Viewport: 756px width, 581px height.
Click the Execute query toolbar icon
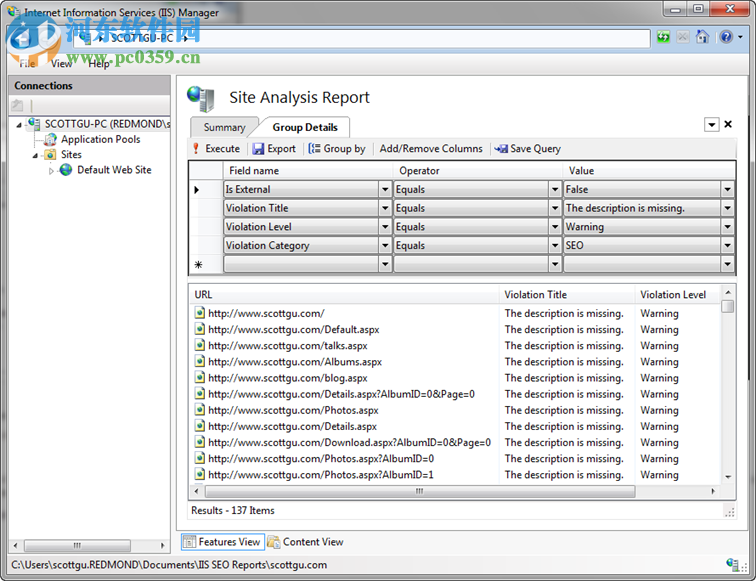point(197,149)
